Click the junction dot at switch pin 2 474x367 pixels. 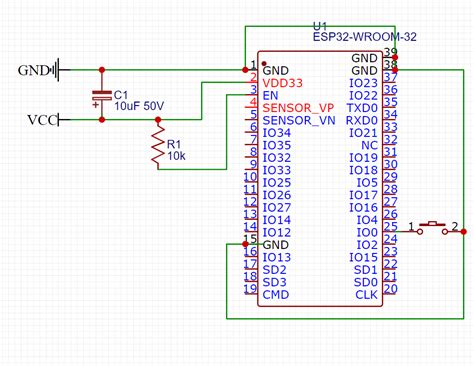[x=464, y=231]
